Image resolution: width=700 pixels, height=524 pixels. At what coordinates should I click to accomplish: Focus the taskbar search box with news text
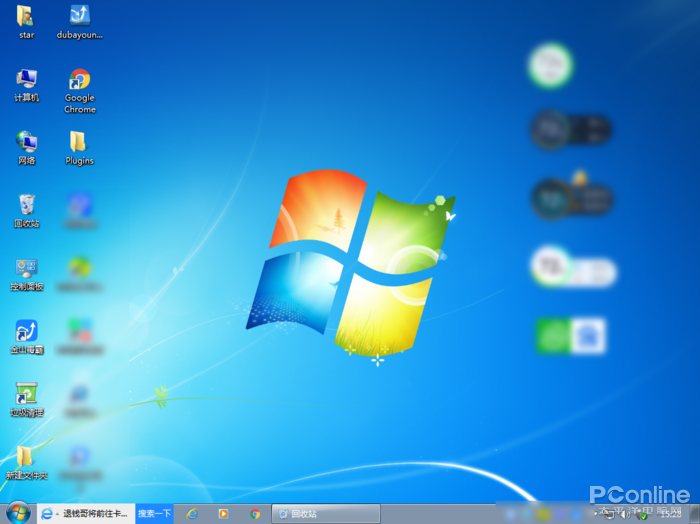(95, 514)
